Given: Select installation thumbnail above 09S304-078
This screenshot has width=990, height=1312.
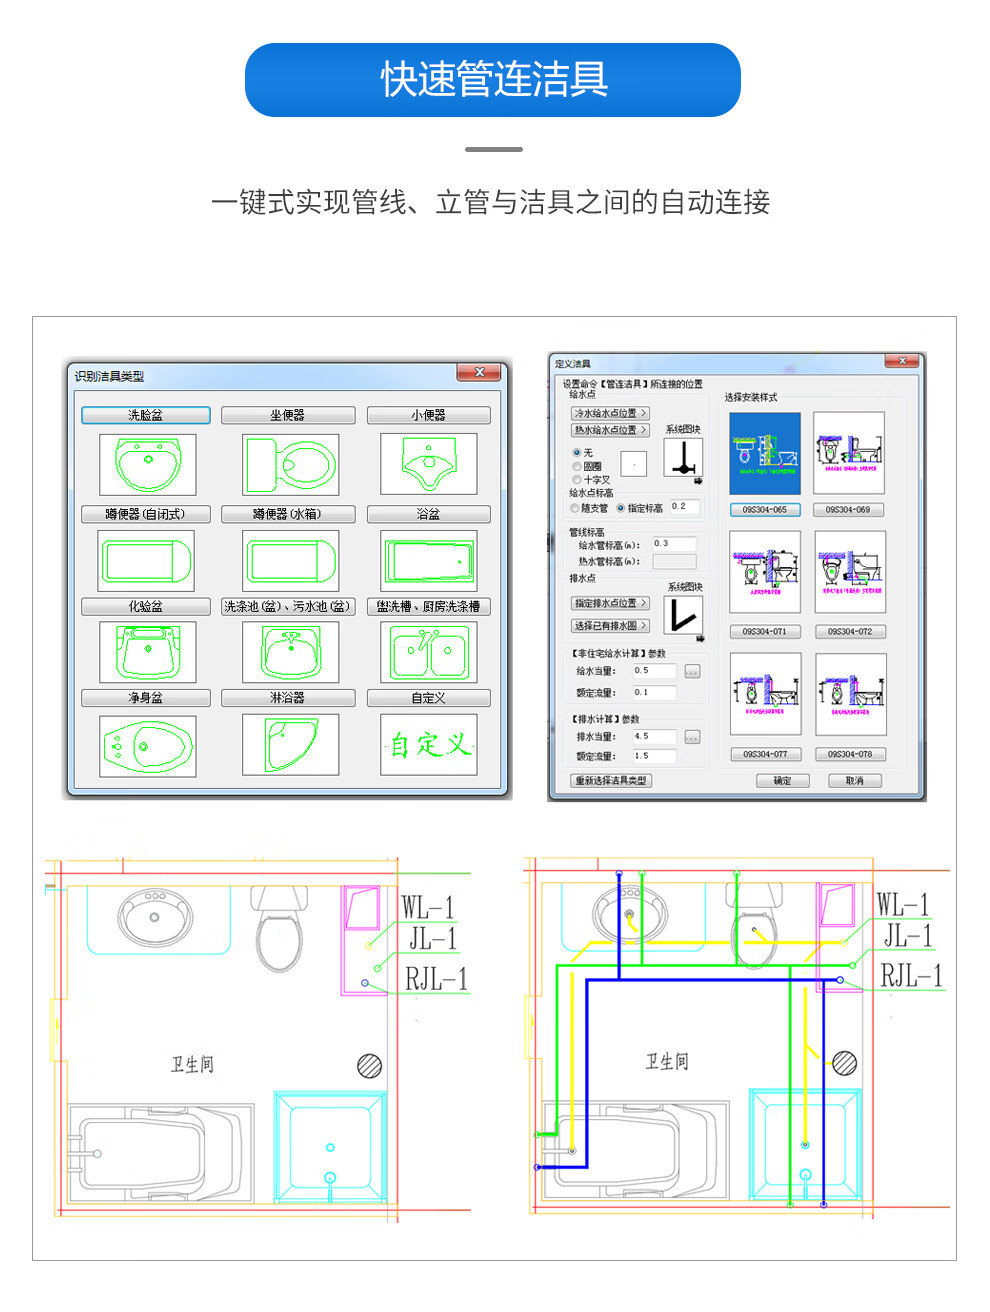Looking at the screenshot, I should (849, 694).
